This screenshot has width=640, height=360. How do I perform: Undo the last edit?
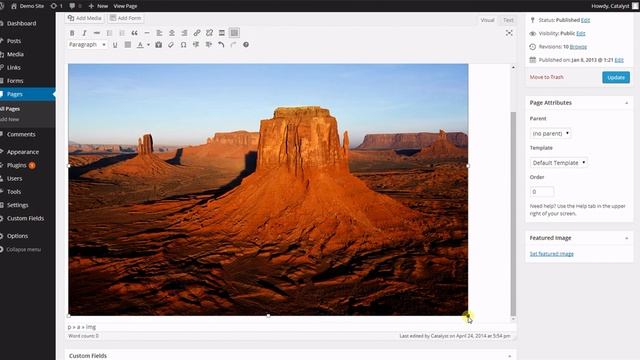tap(221, 45)
